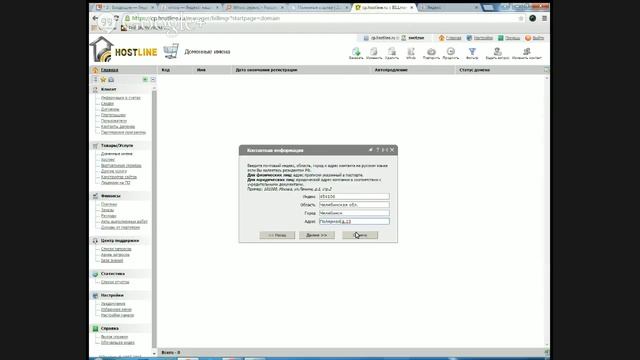Click the Delete toolbar icon

point(392,53)
